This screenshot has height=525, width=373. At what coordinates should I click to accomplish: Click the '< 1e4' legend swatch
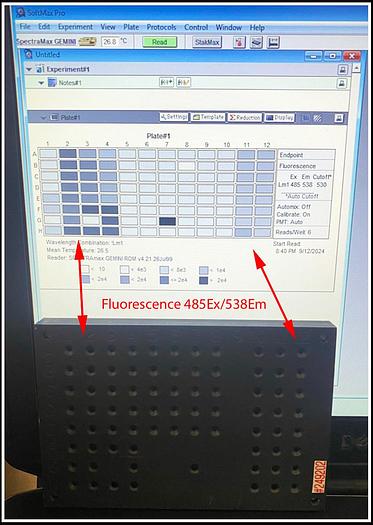click(204, 270)
